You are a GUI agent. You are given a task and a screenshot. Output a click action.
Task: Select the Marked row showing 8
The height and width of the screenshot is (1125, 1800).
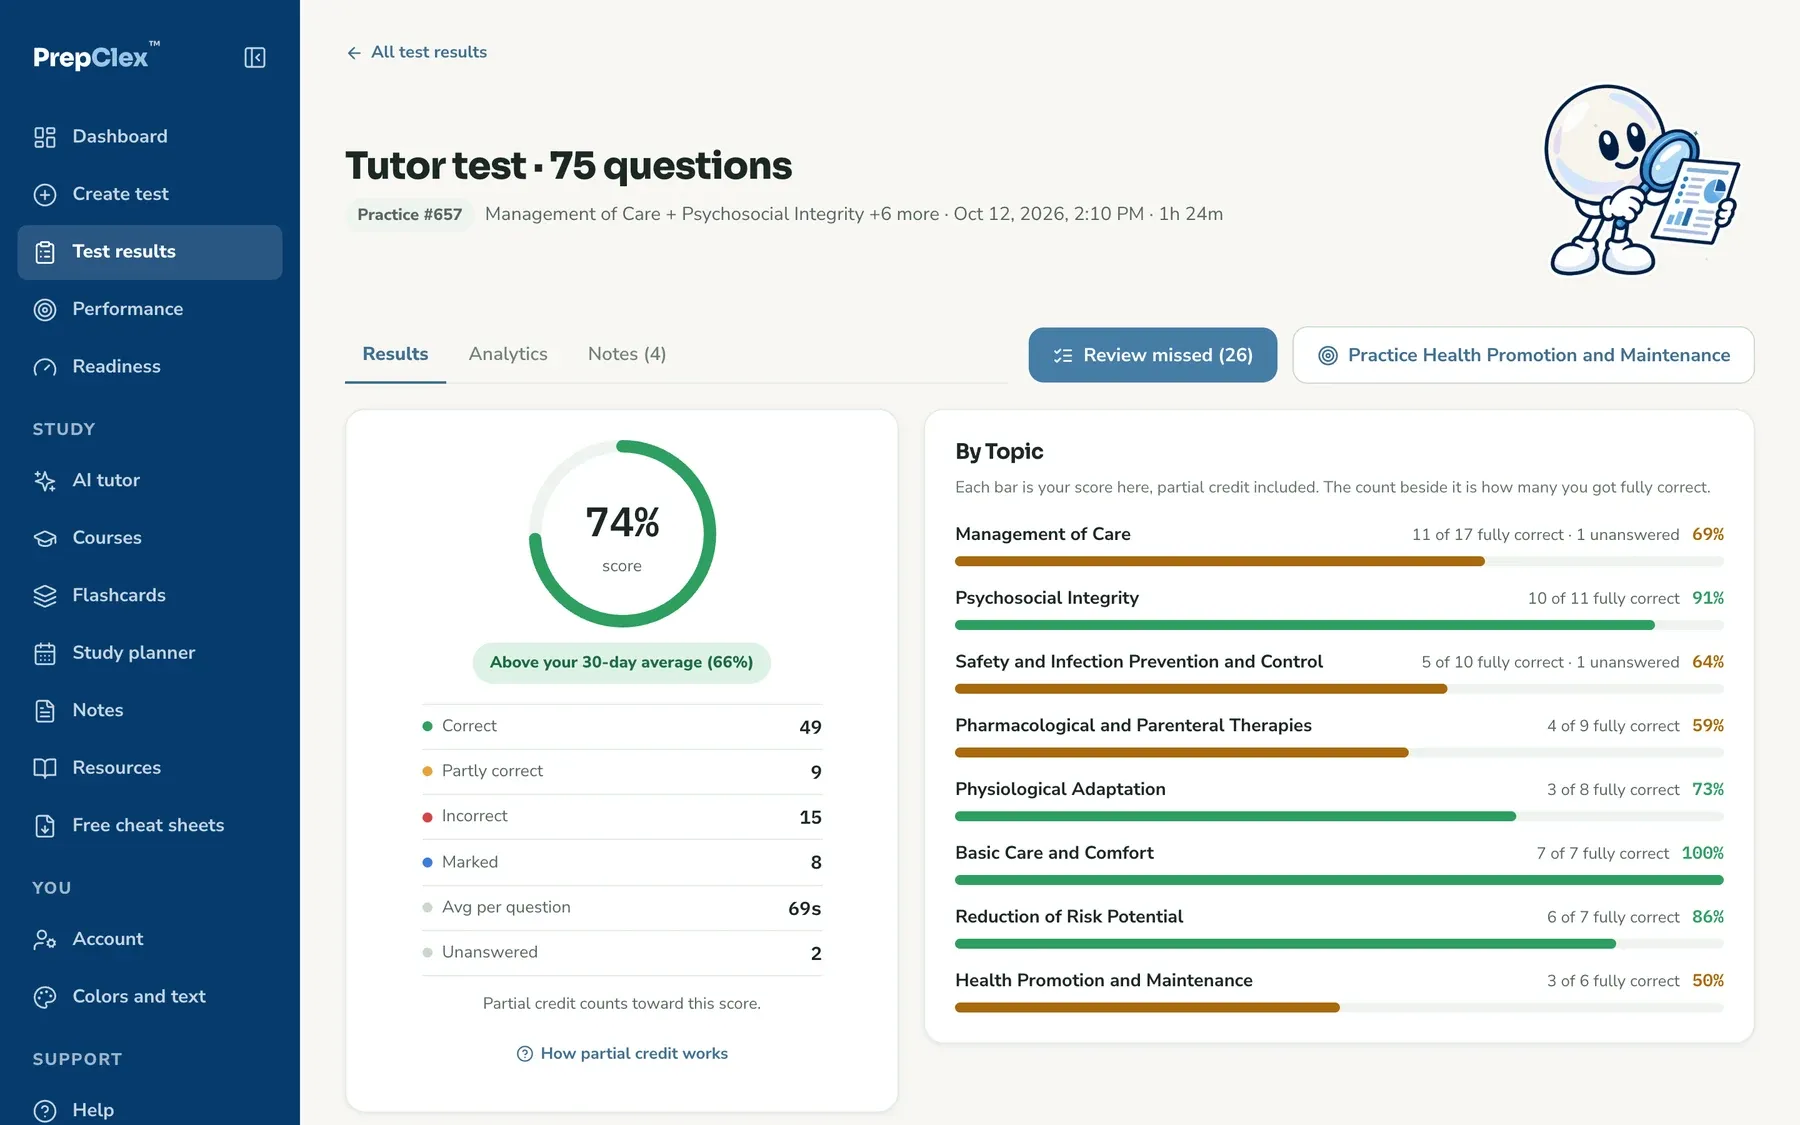click(x=622, y=862)
